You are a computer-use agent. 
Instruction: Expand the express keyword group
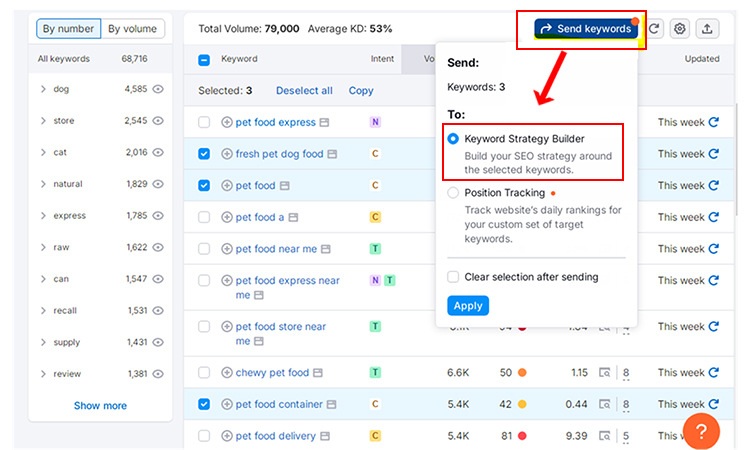coord(43,216)
